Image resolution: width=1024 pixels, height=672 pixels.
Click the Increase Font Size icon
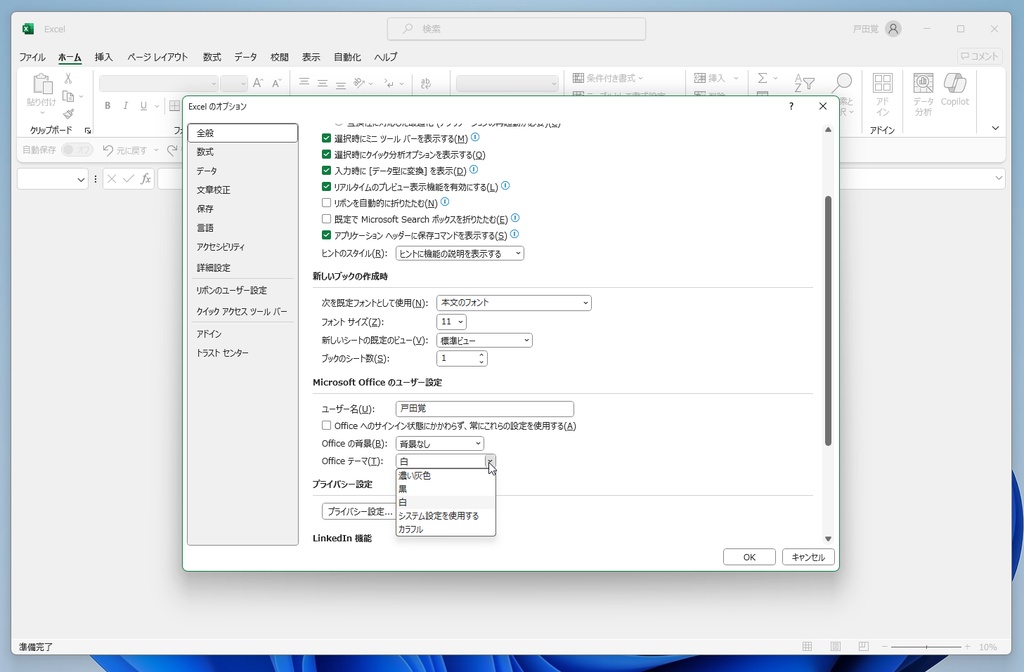[257, 83]
